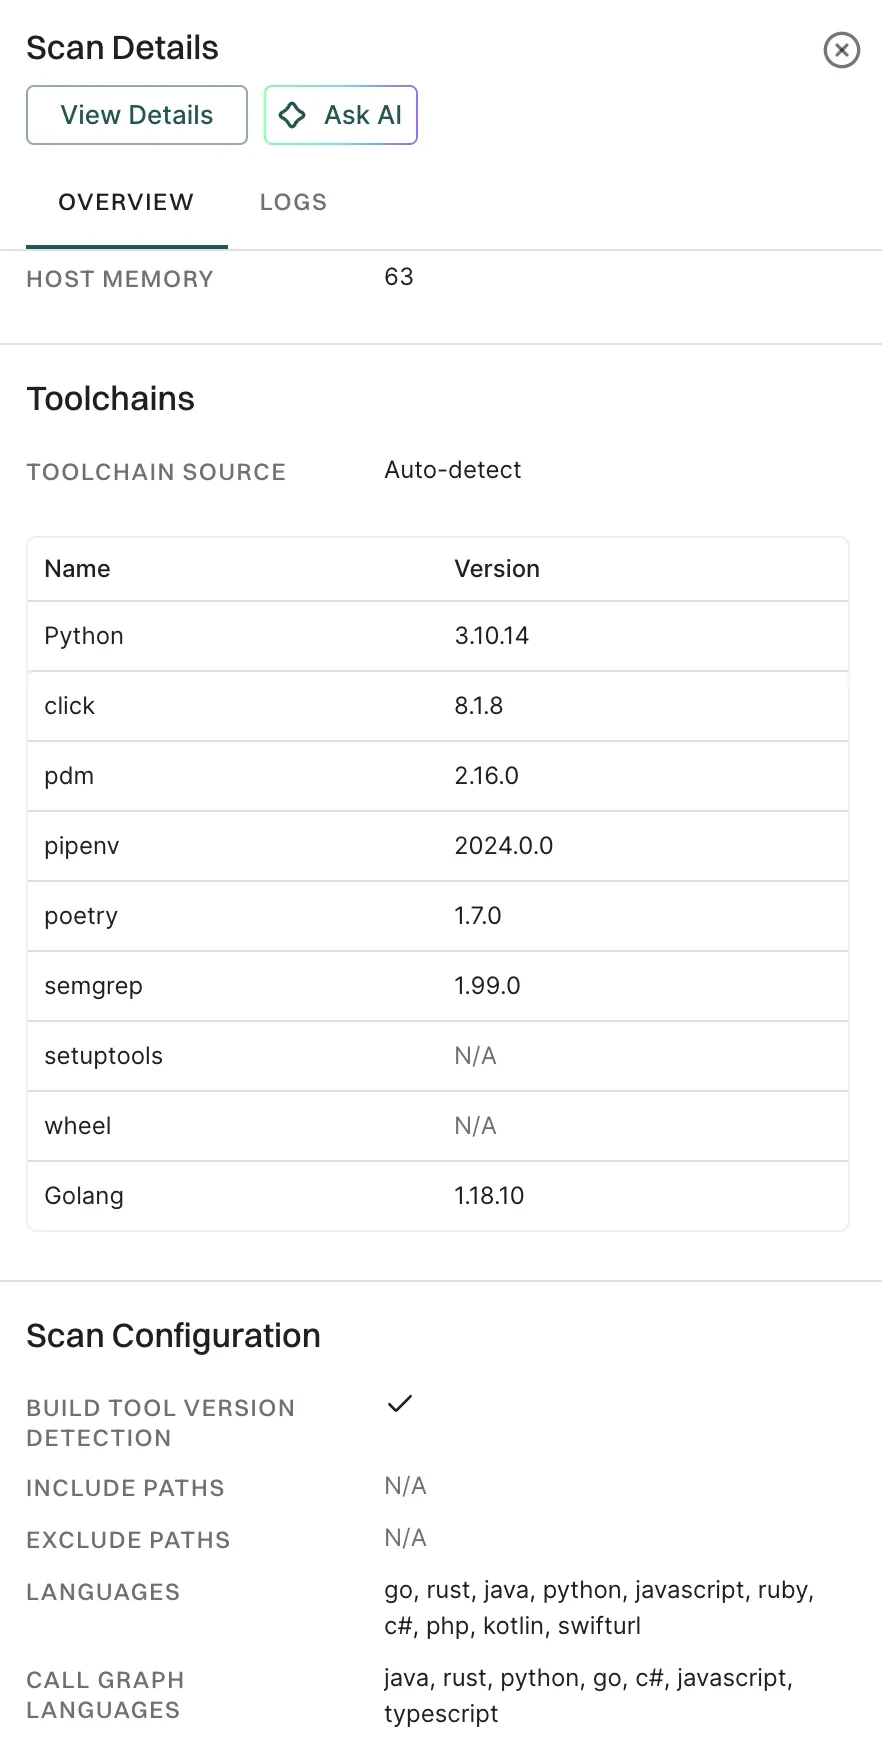Select the Python 3.10.14 toolchain row
Image resolution: width=882 pixels, height=1742 pixels.
pos(437,636)
